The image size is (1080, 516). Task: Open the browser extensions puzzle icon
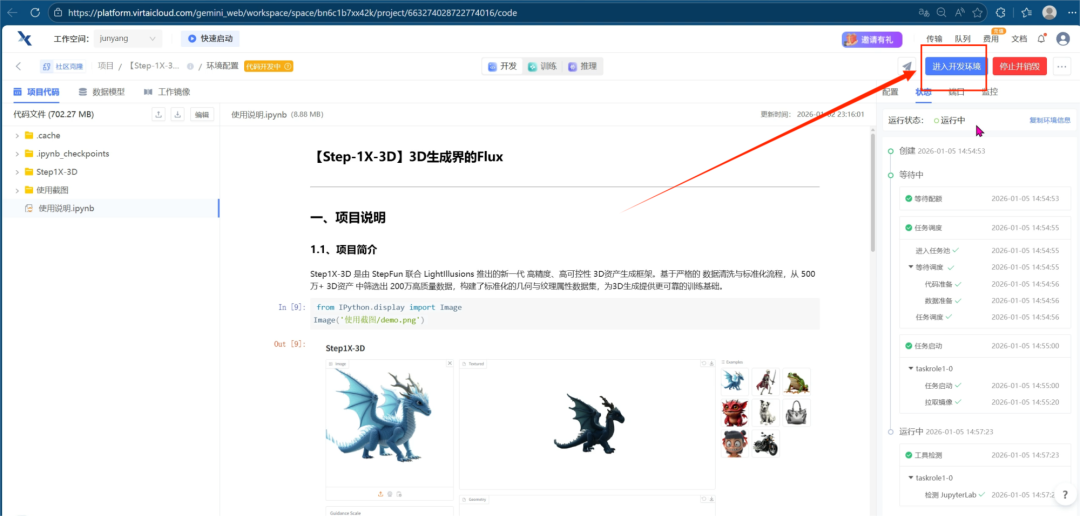coord(1001,12)
